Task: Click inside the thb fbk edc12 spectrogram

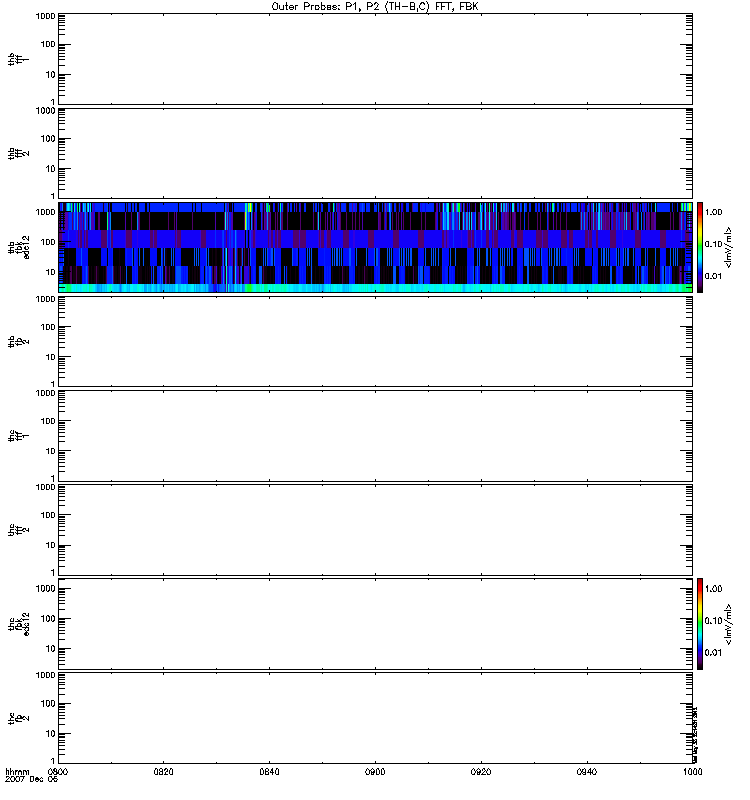Action: point(375,247)
